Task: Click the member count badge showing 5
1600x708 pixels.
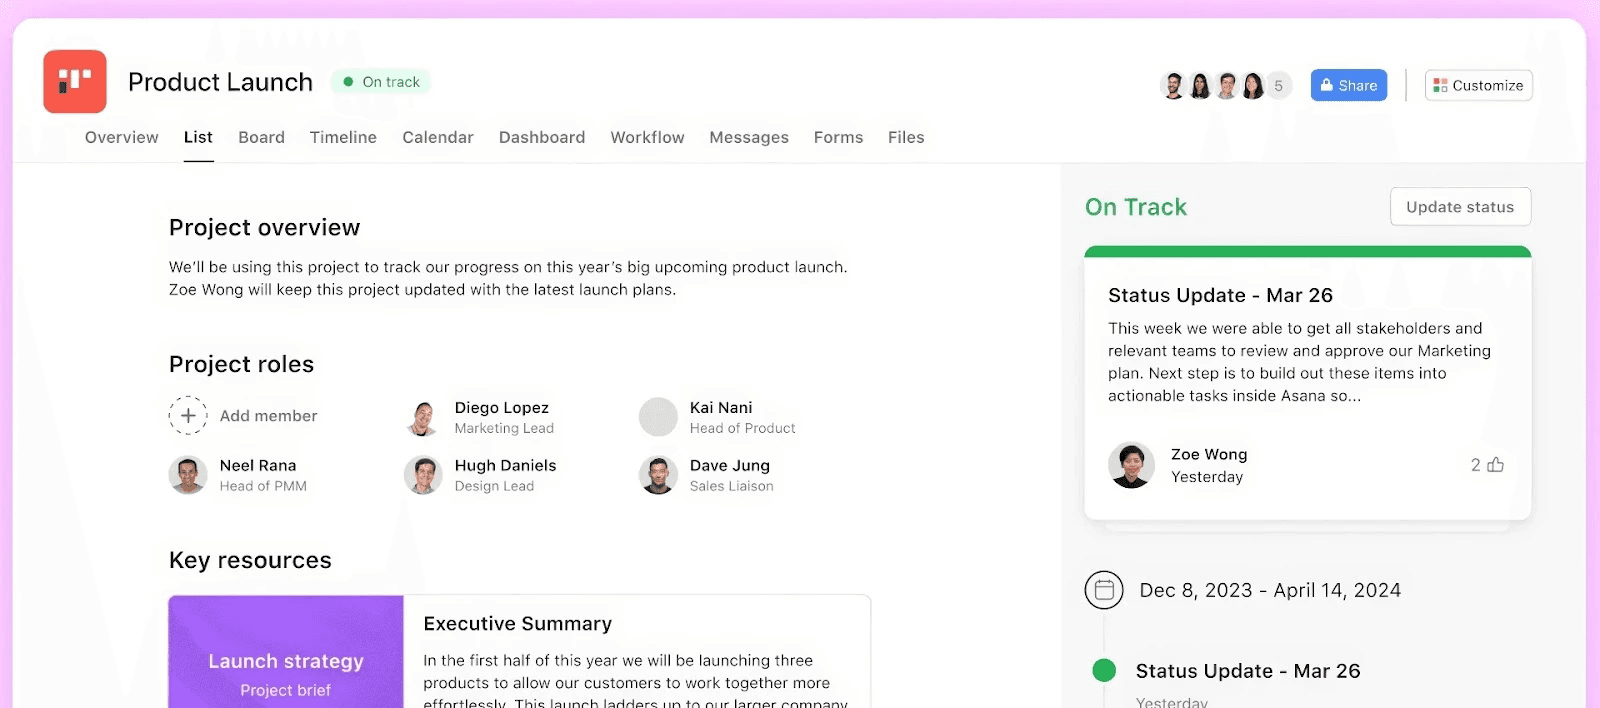Action: click(x=1278, y=86)
